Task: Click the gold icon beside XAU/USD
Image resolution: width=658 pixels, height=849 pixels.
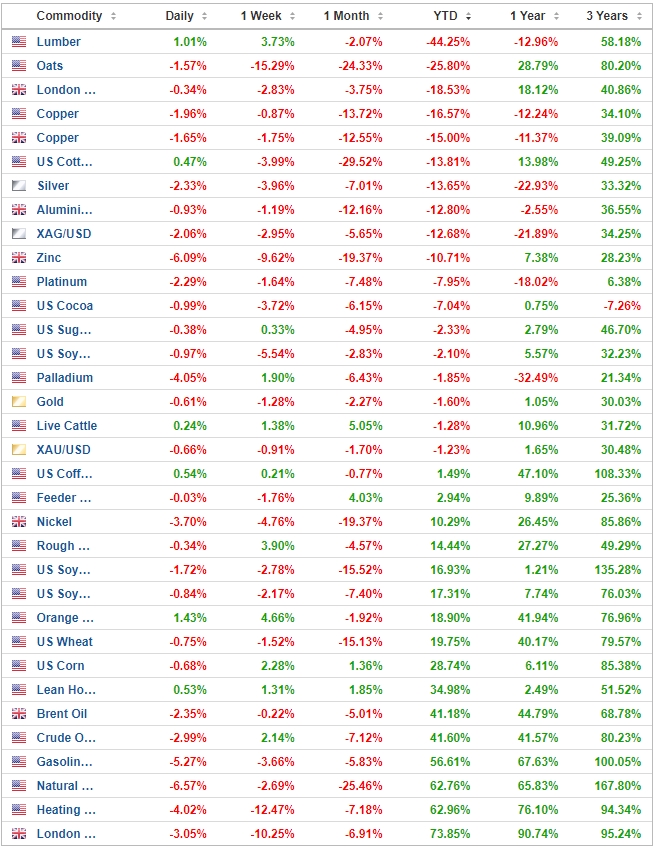Action: pos(19,450)
